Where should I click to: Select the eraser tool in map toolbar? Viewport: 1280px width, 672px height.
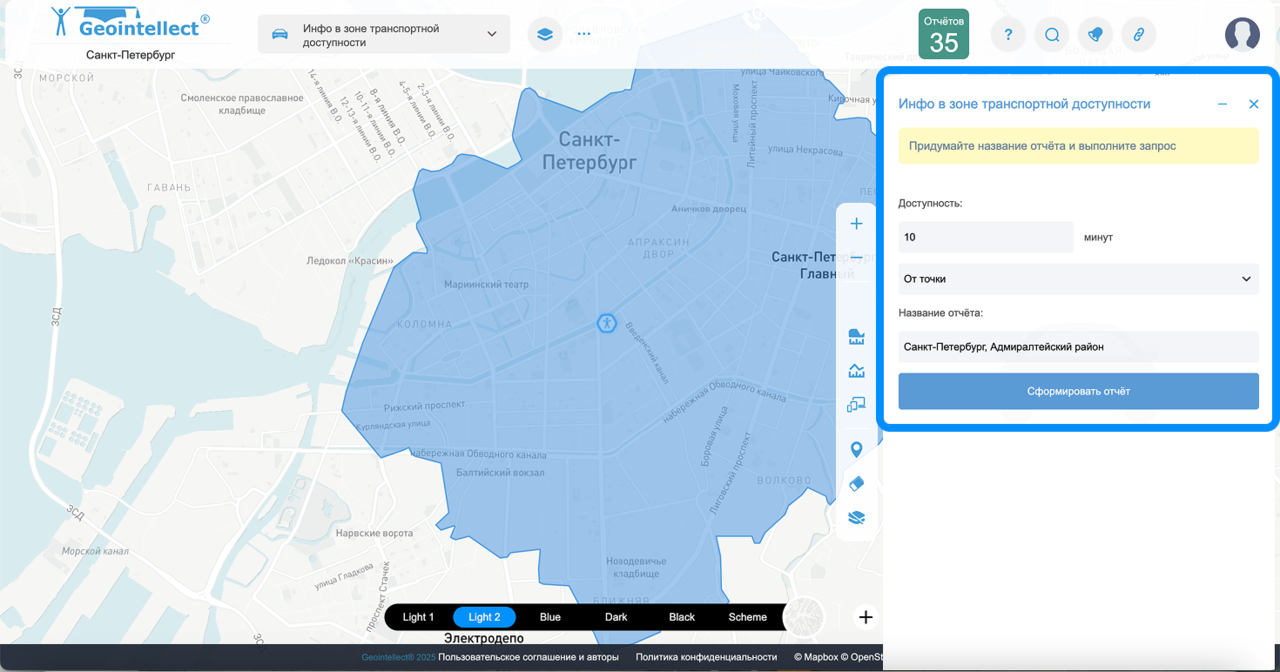pyautogui.click(x=856, y=484)
